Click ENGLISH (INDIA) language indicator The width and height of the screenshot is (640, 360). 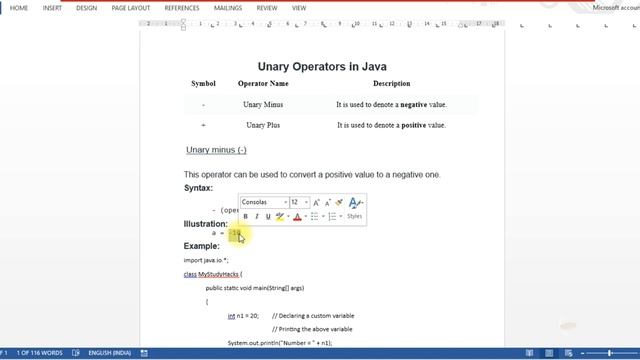pyautogui.click(x=110, y=353)
